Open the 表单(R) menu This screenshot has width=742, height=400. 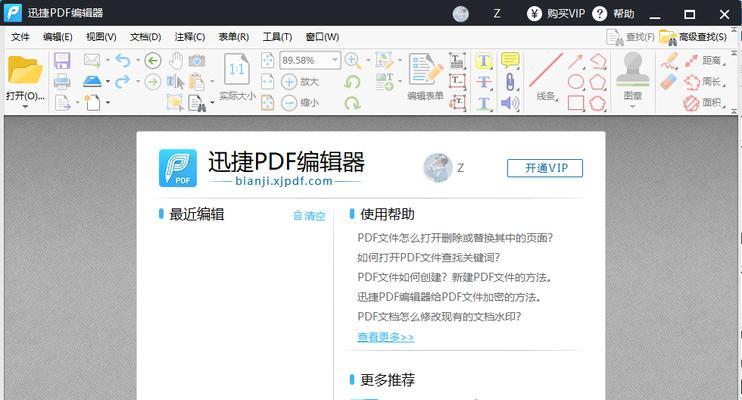tap(233, 37)
